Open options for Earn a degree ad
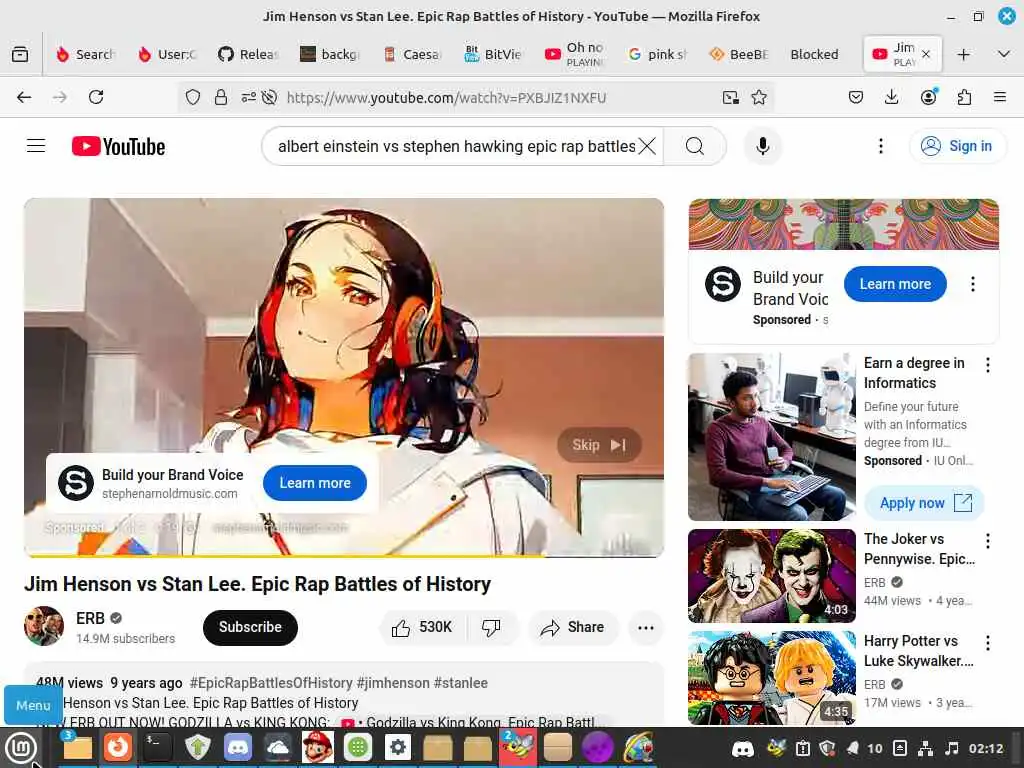The image size is (1024, 768). 987,365
